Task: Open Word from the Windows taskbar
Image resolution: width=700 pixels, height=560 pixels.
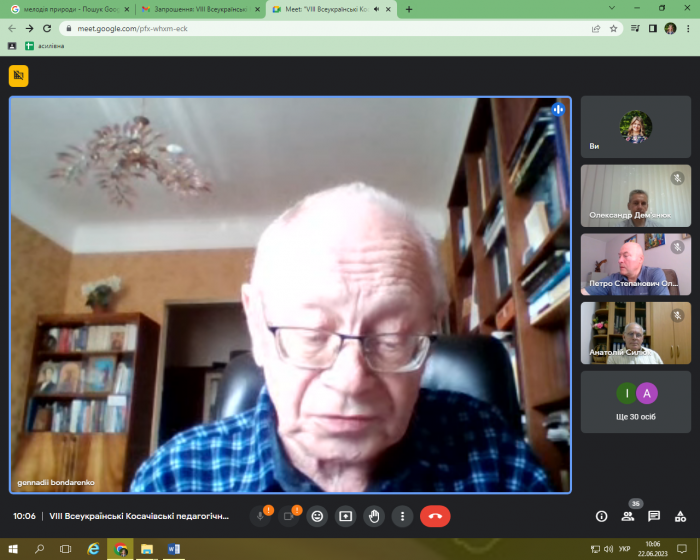Action: coord(173,549)
